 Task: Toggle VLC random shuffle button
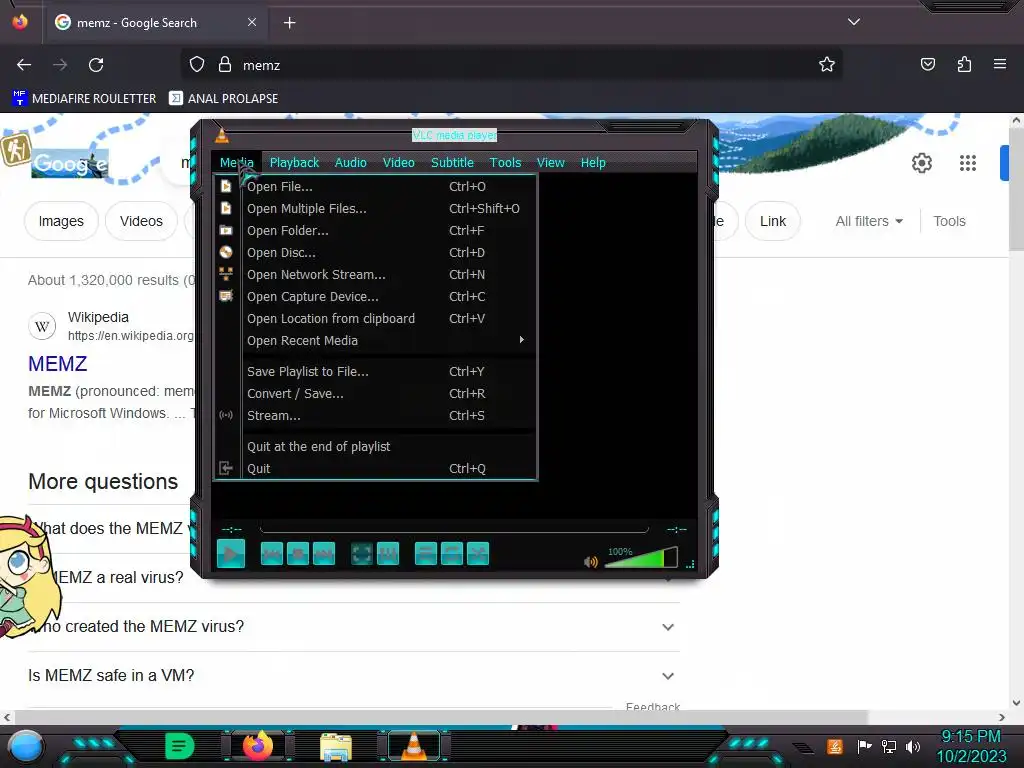pyautogui.click(x=478, y=554)
